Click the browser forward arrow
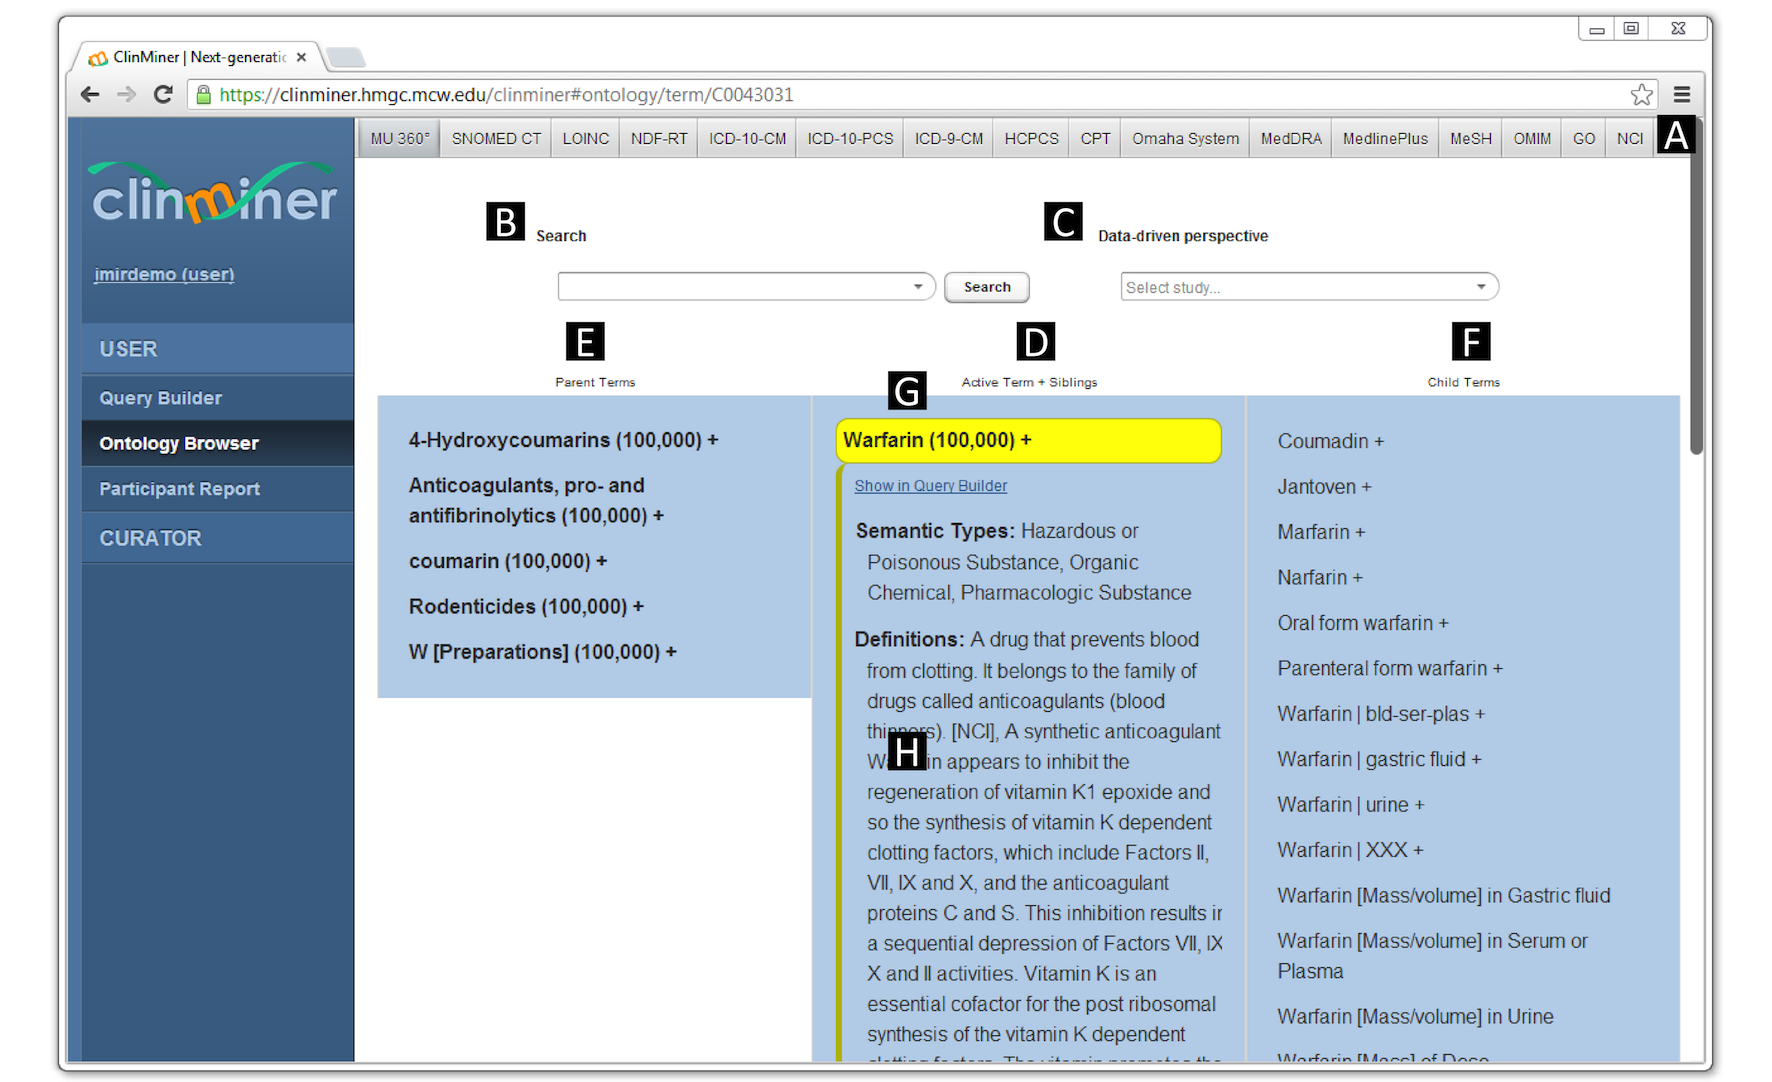This screenshot has height=1082, width=1772. [126, 95]
